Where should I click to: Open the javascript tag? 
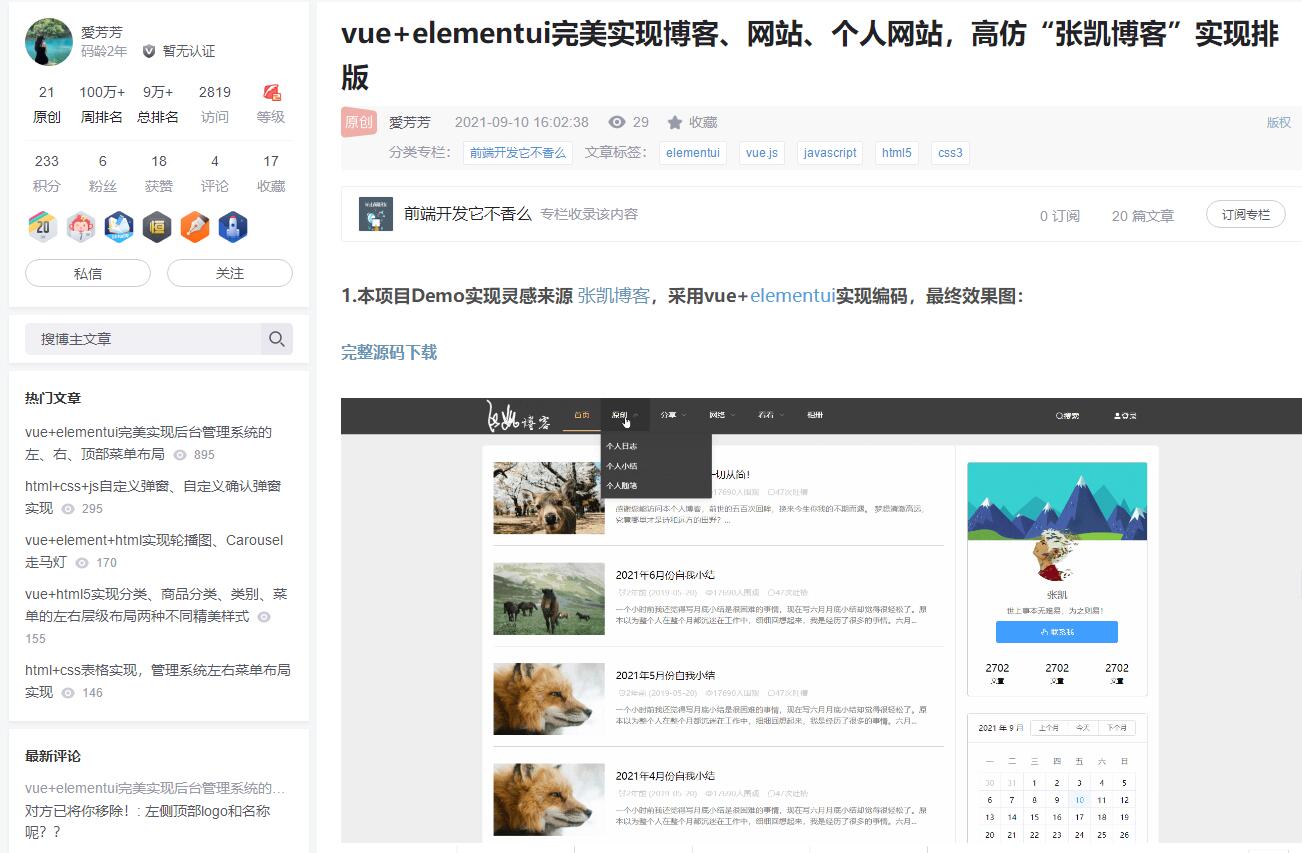(830, 153)
